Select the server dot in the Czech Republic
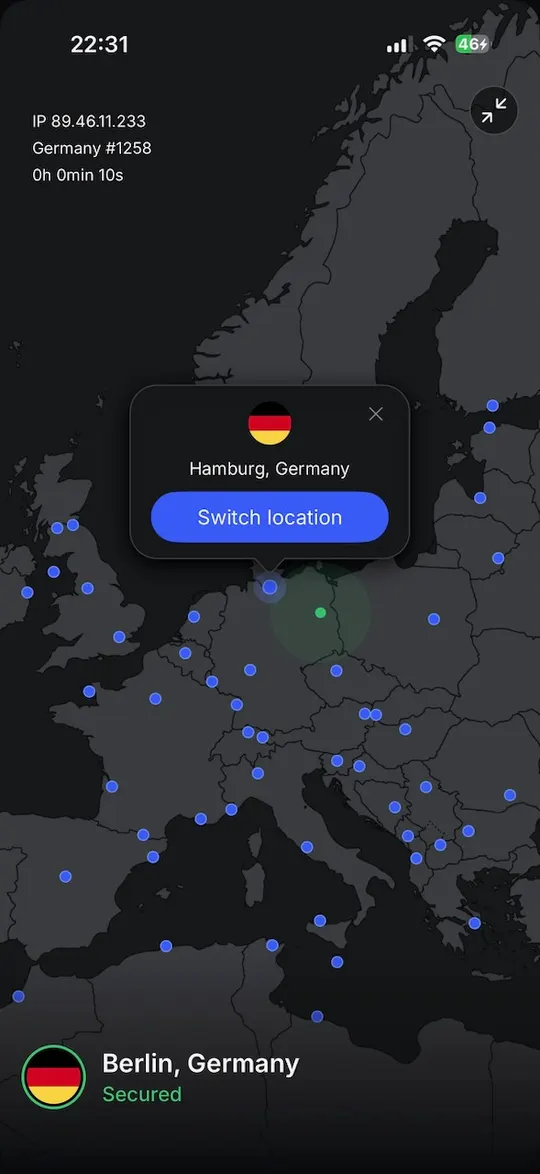The height and width of the screenshot is (1174, 540). pyautogui.click(x=336, y=671)
